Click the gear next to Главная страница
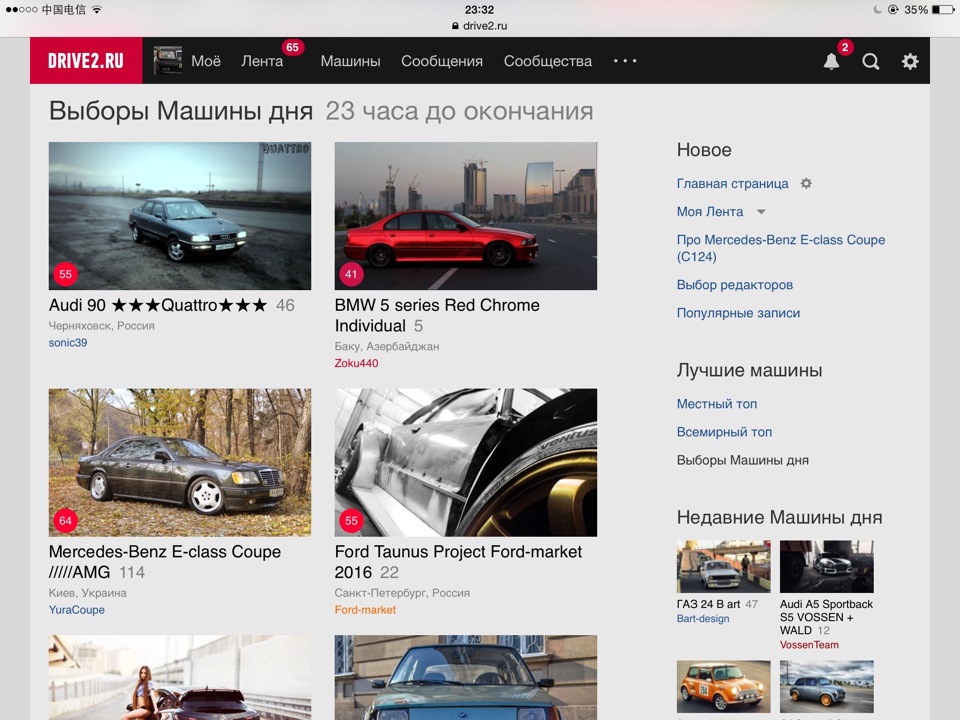 806,184
